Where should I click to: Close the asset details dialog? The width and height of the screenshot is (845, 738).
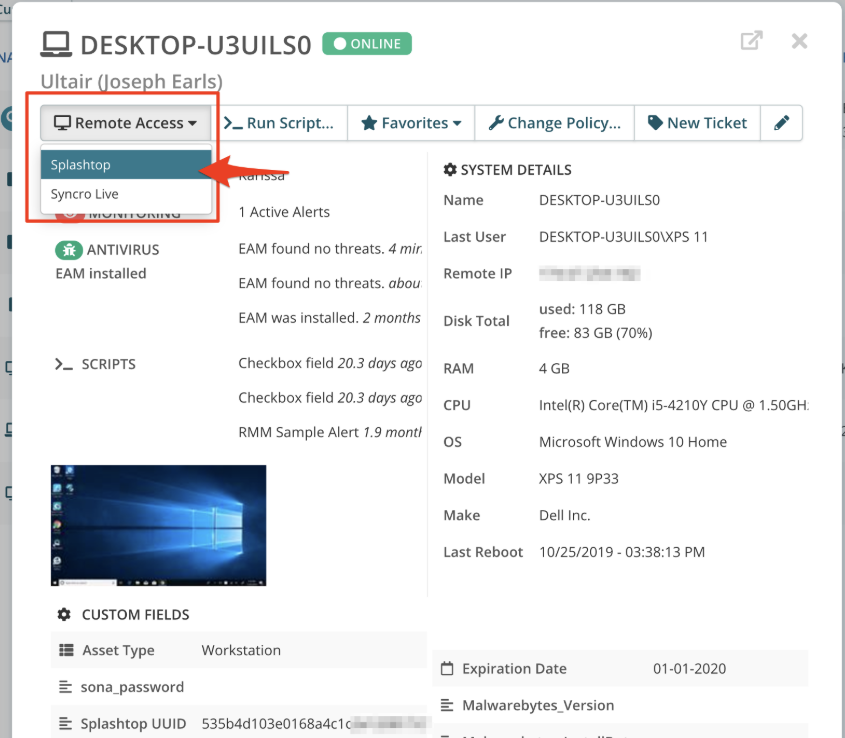[x=799, y=41]
